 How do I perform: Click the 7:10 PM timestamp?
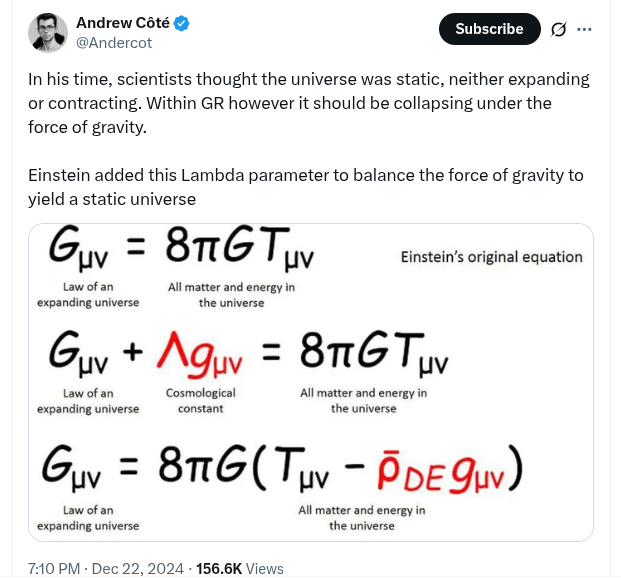tap(54, 569)
